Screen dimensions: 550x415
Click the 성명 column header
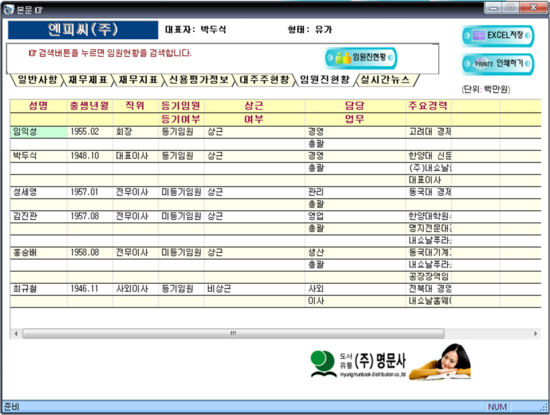(38, 106)
